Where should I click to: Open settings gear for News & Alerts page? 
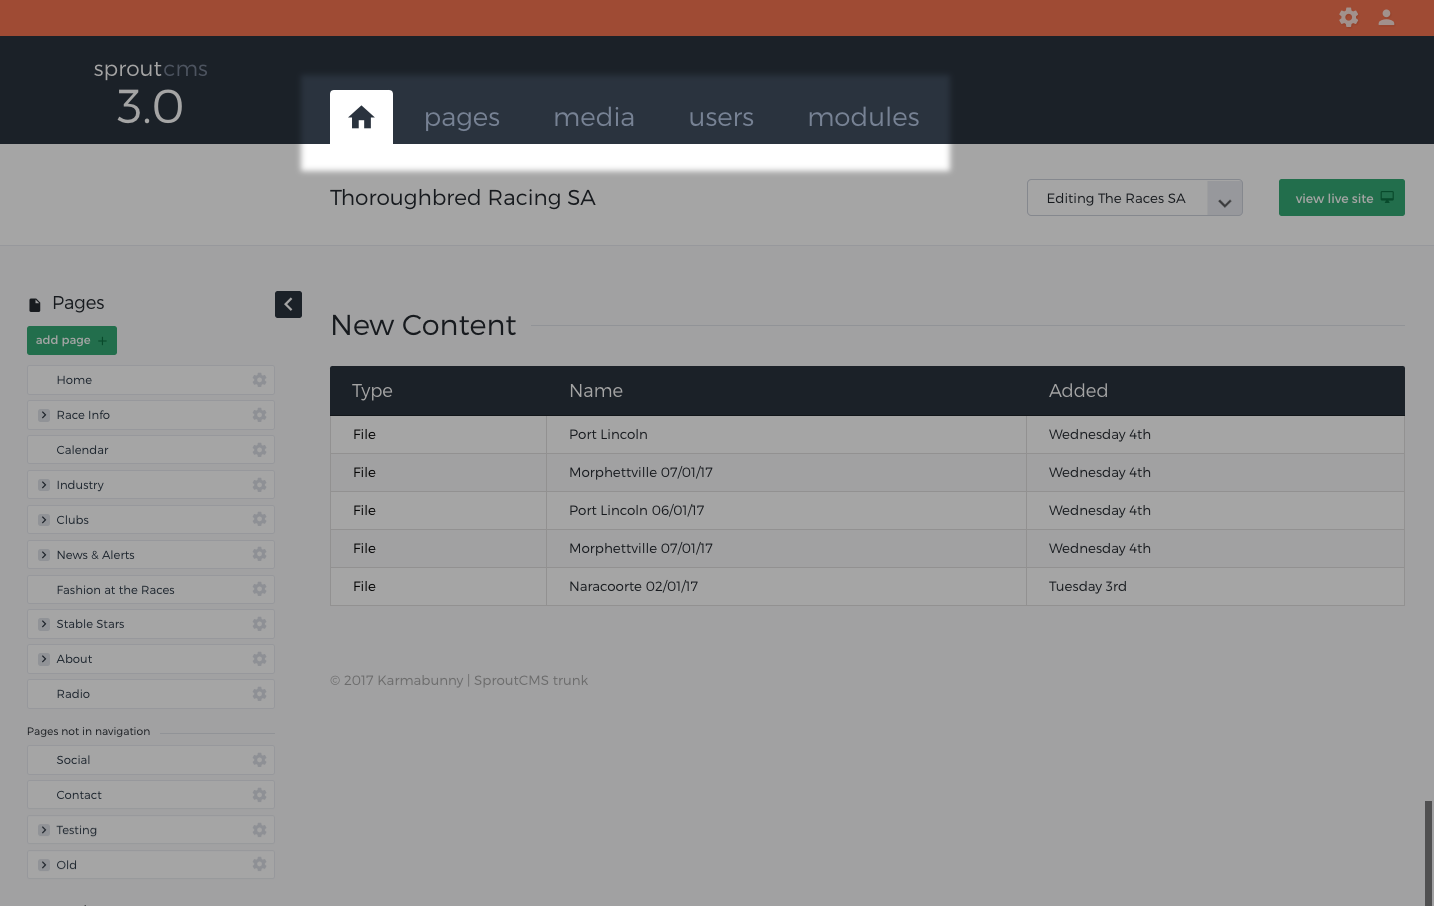259,554
